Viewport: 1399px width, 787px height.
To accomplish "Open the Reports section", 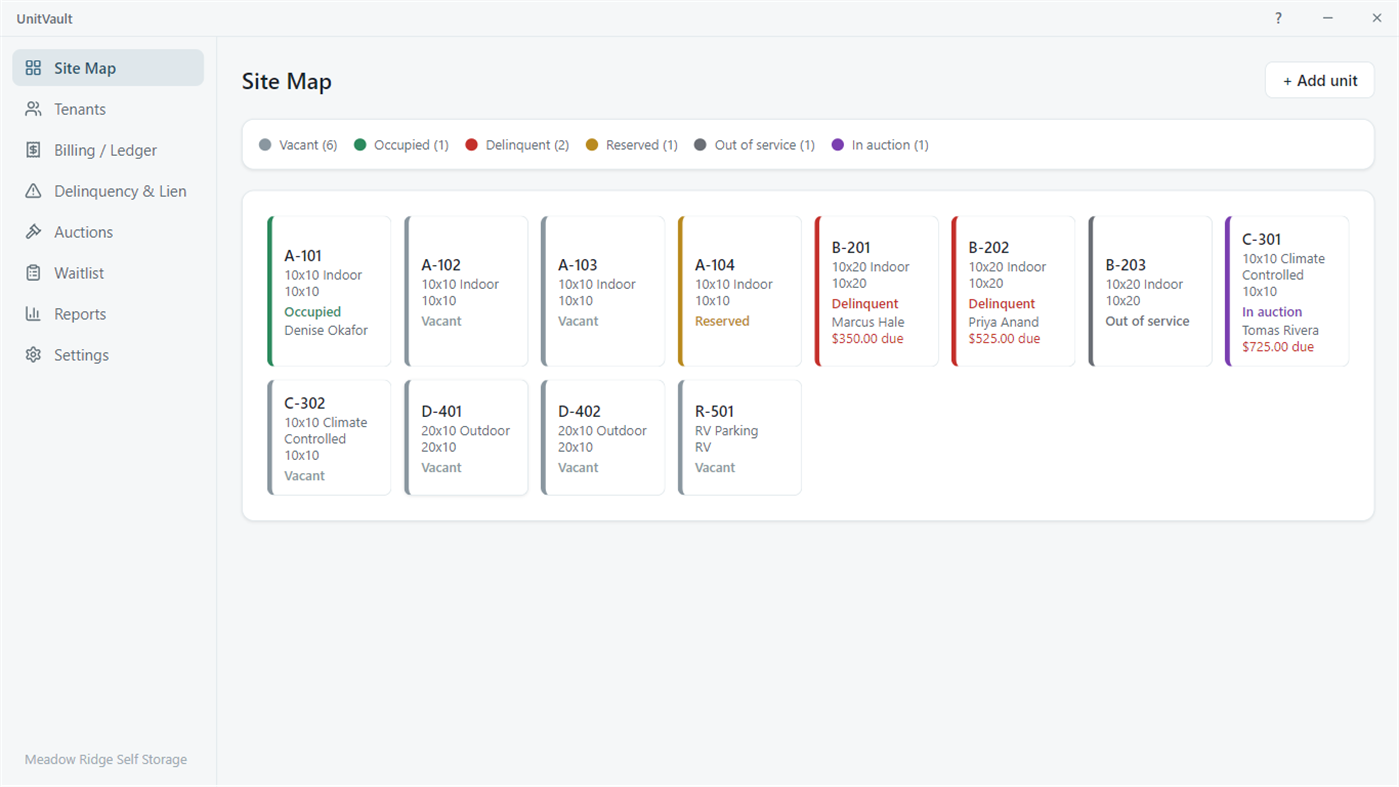I will tap(108, 314).
